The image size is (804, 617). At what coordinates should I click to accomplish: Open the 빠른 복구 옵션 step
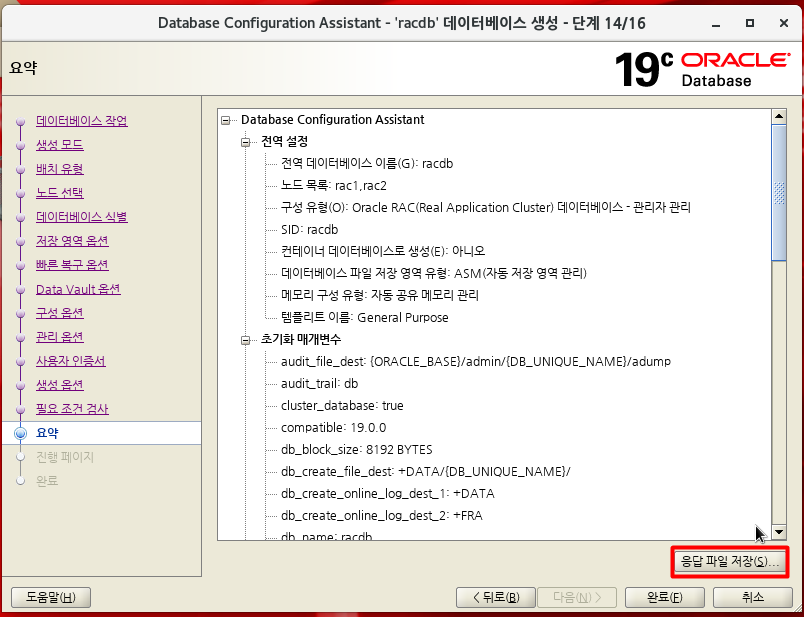72,265
